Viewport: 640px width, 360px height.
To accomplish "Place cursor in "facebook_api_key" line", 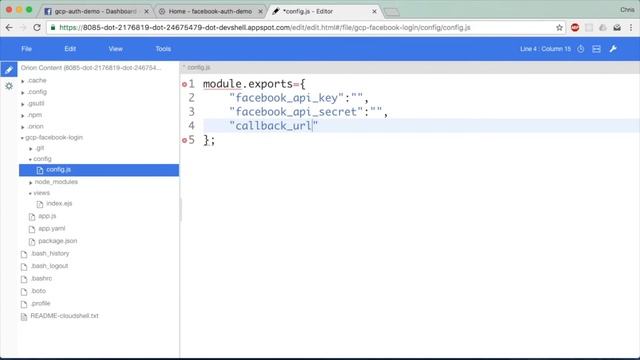I will tap(298, 98).
